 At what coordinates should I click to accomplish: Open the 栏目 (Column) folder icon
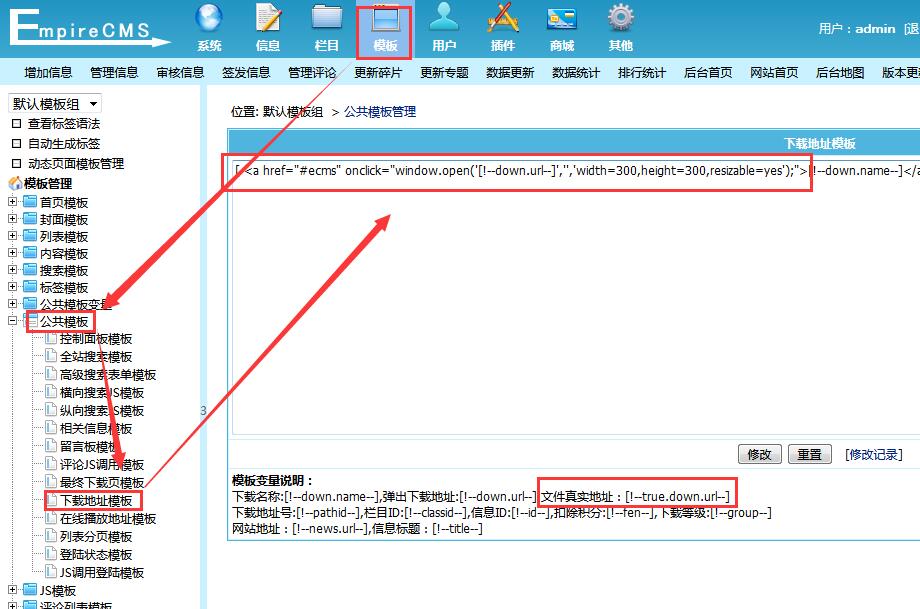point(326,20)
